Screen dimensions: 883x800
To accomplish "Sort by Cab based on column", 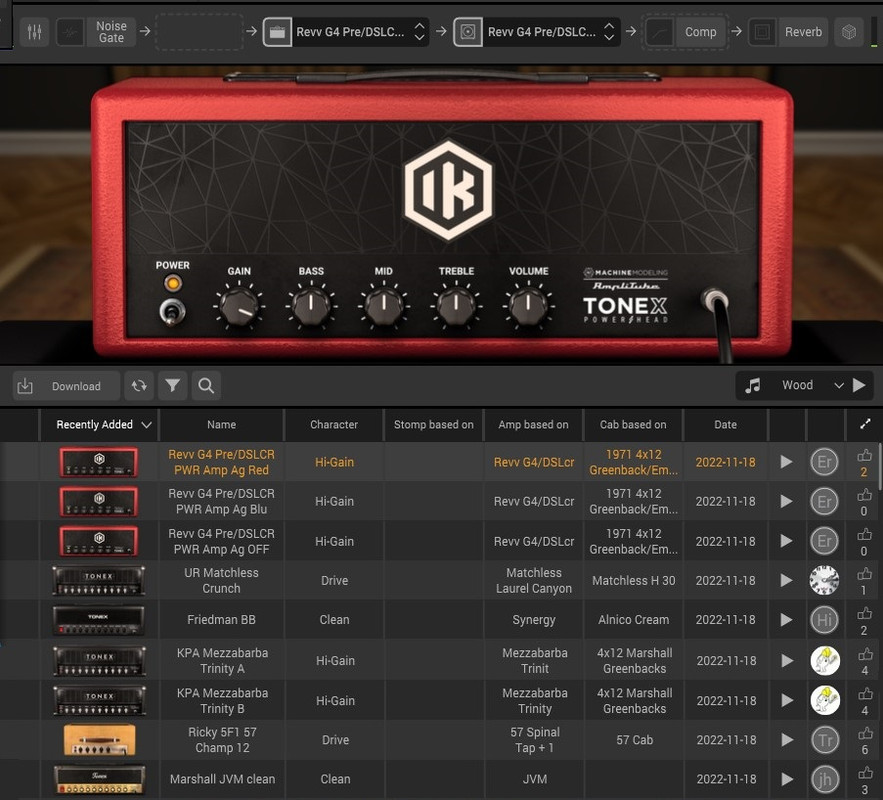I will (x=633, y=424).
